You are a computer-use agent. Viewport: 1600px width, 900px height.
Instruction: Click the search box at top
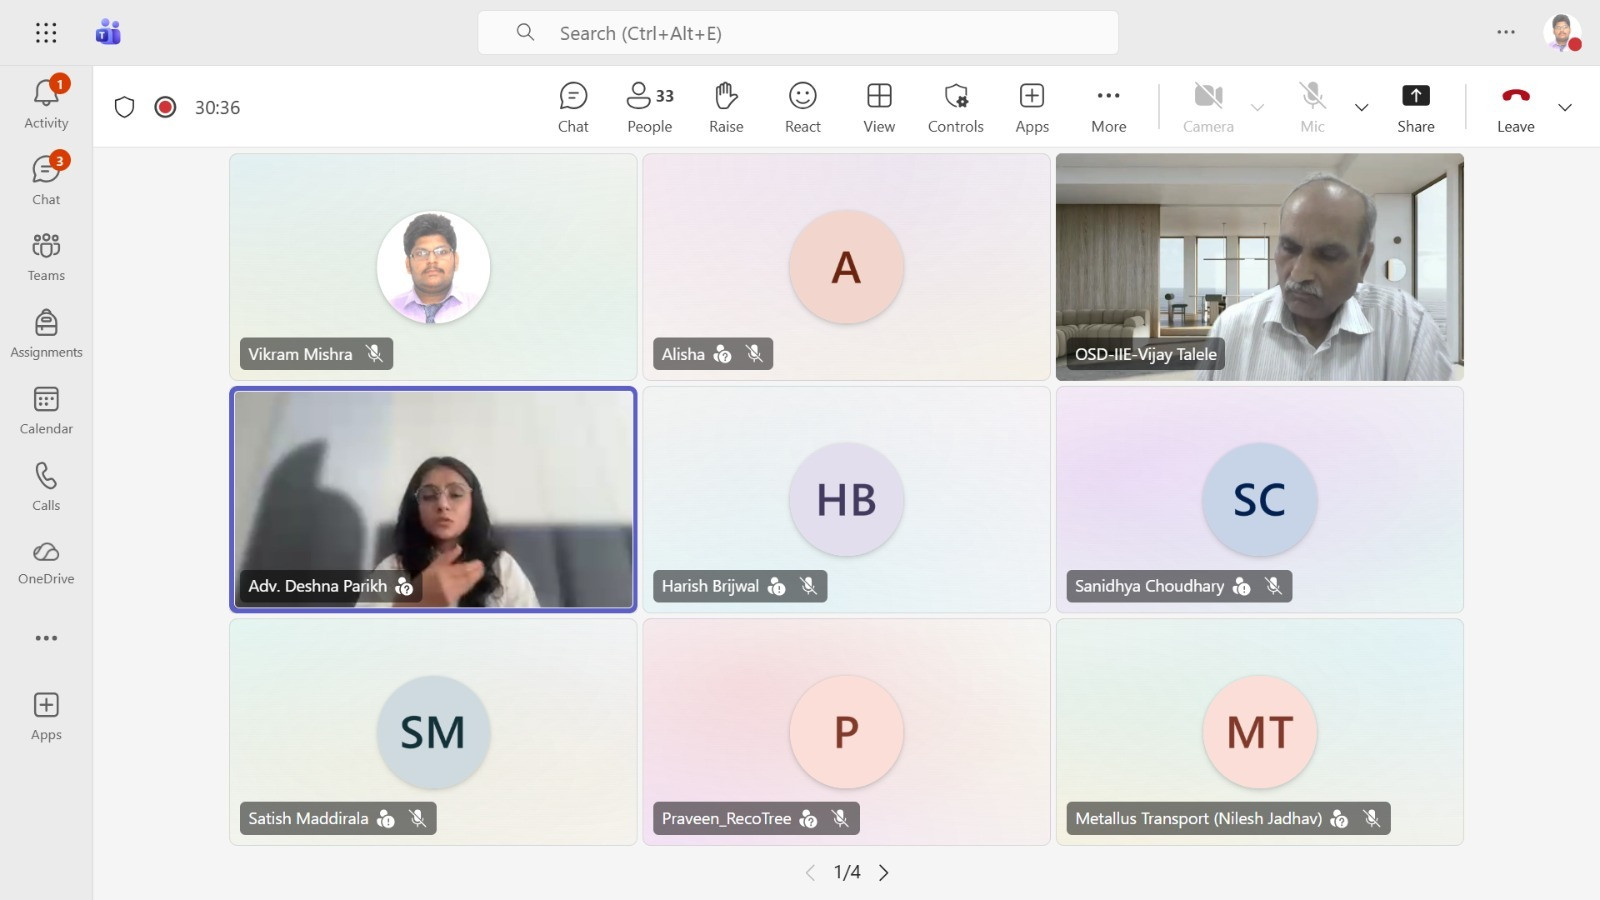tap(797, 33)
